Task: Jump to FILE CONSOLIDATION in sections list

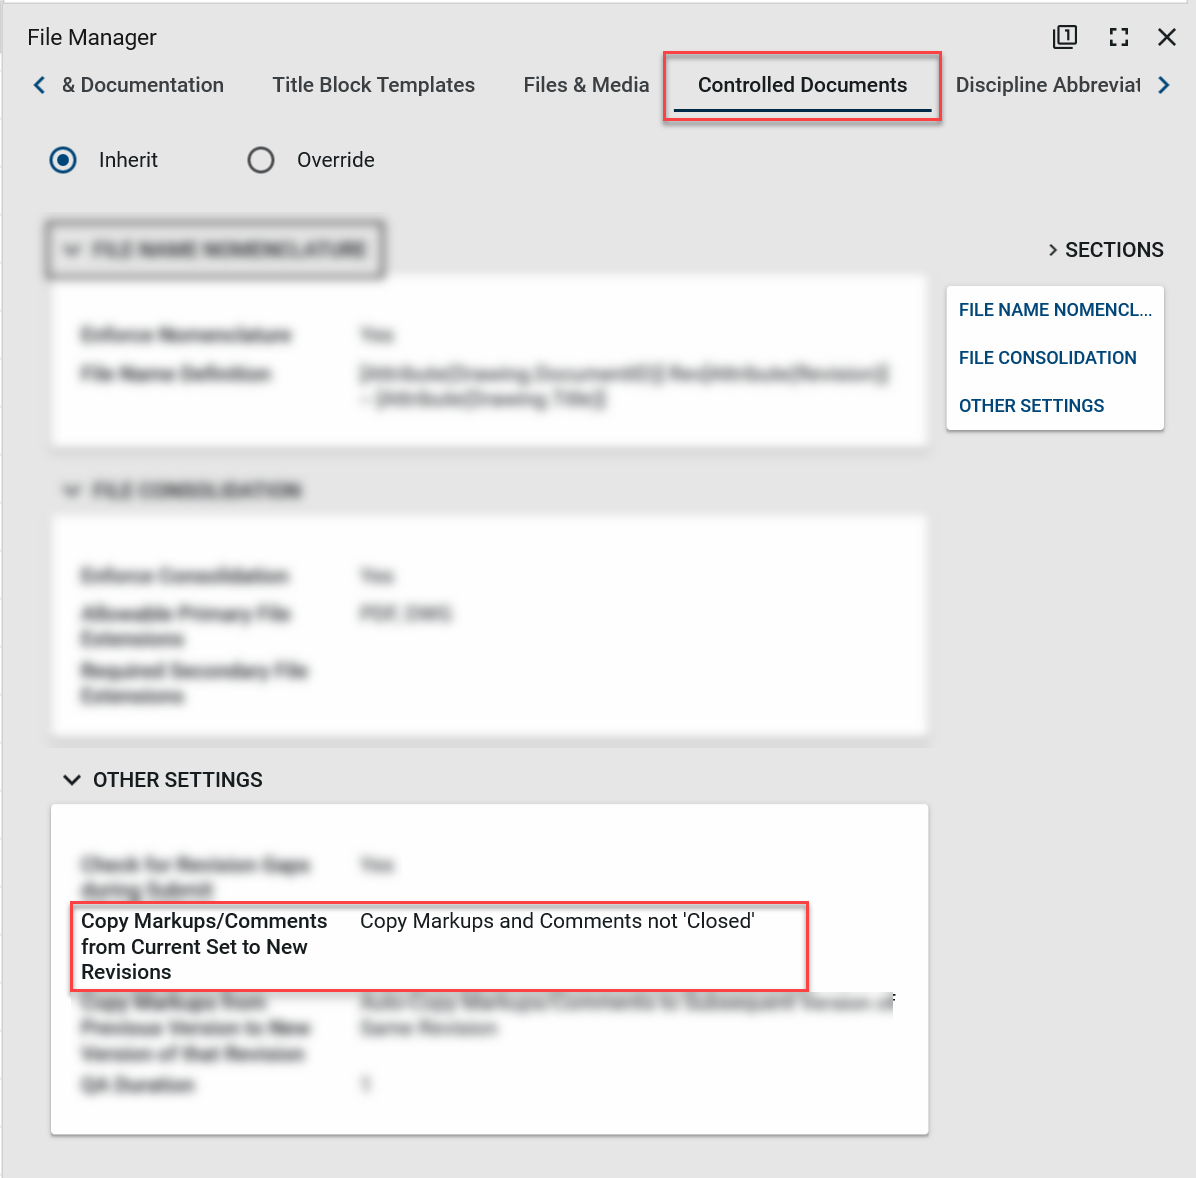Action: point(1047,358)
